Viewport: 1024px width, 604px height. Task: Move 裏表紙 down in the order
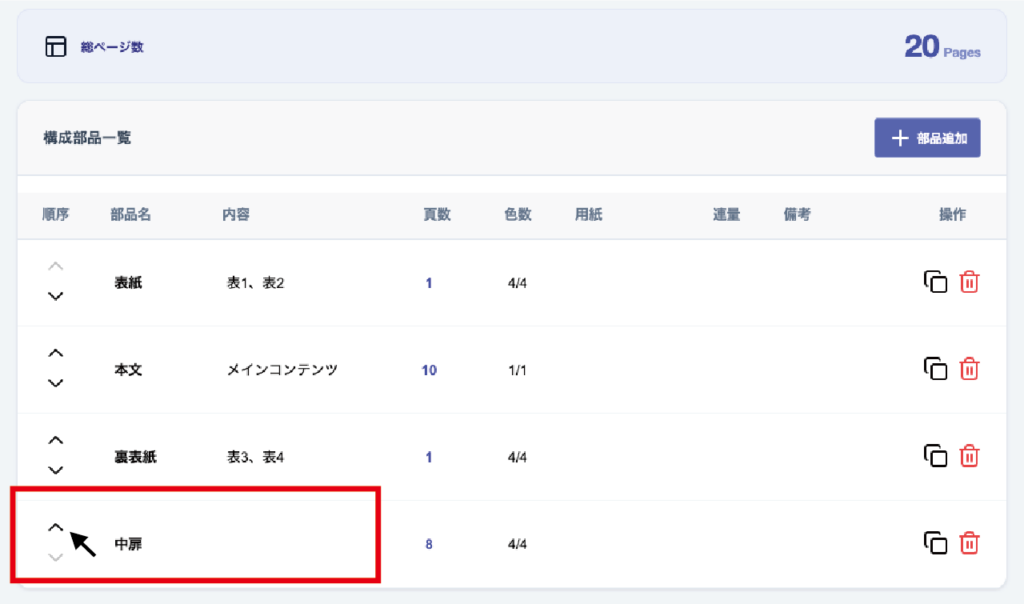click(56, 470)
